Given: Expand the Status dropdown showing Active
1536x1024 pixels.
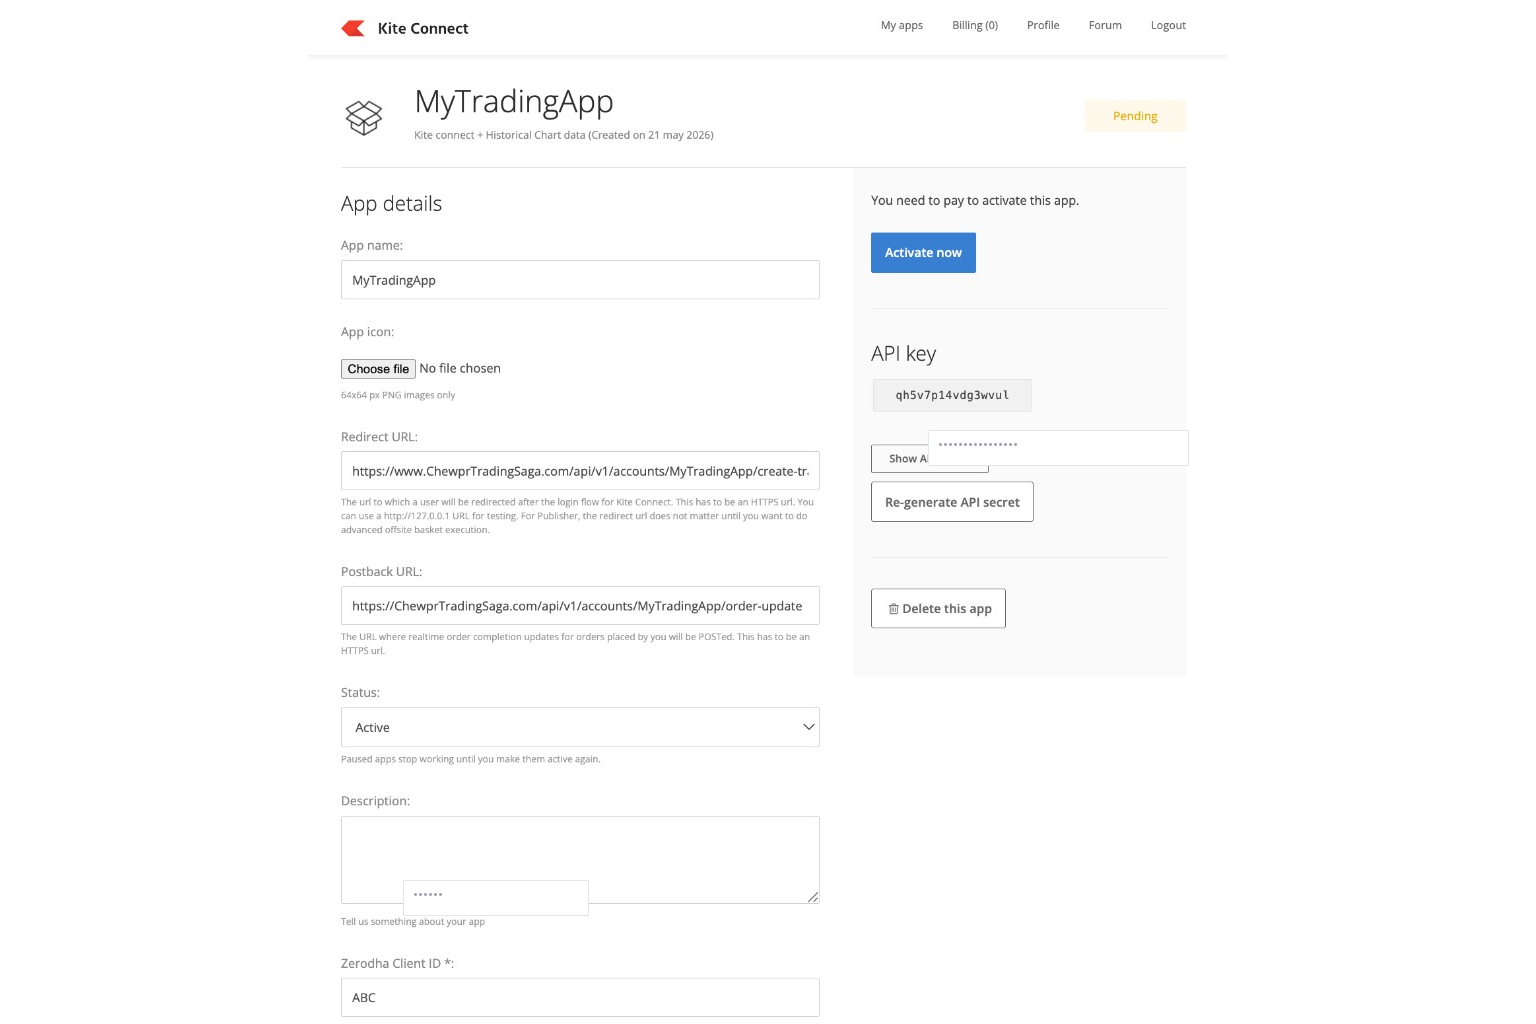Looking at the screenshot, I should pos(580,727).
